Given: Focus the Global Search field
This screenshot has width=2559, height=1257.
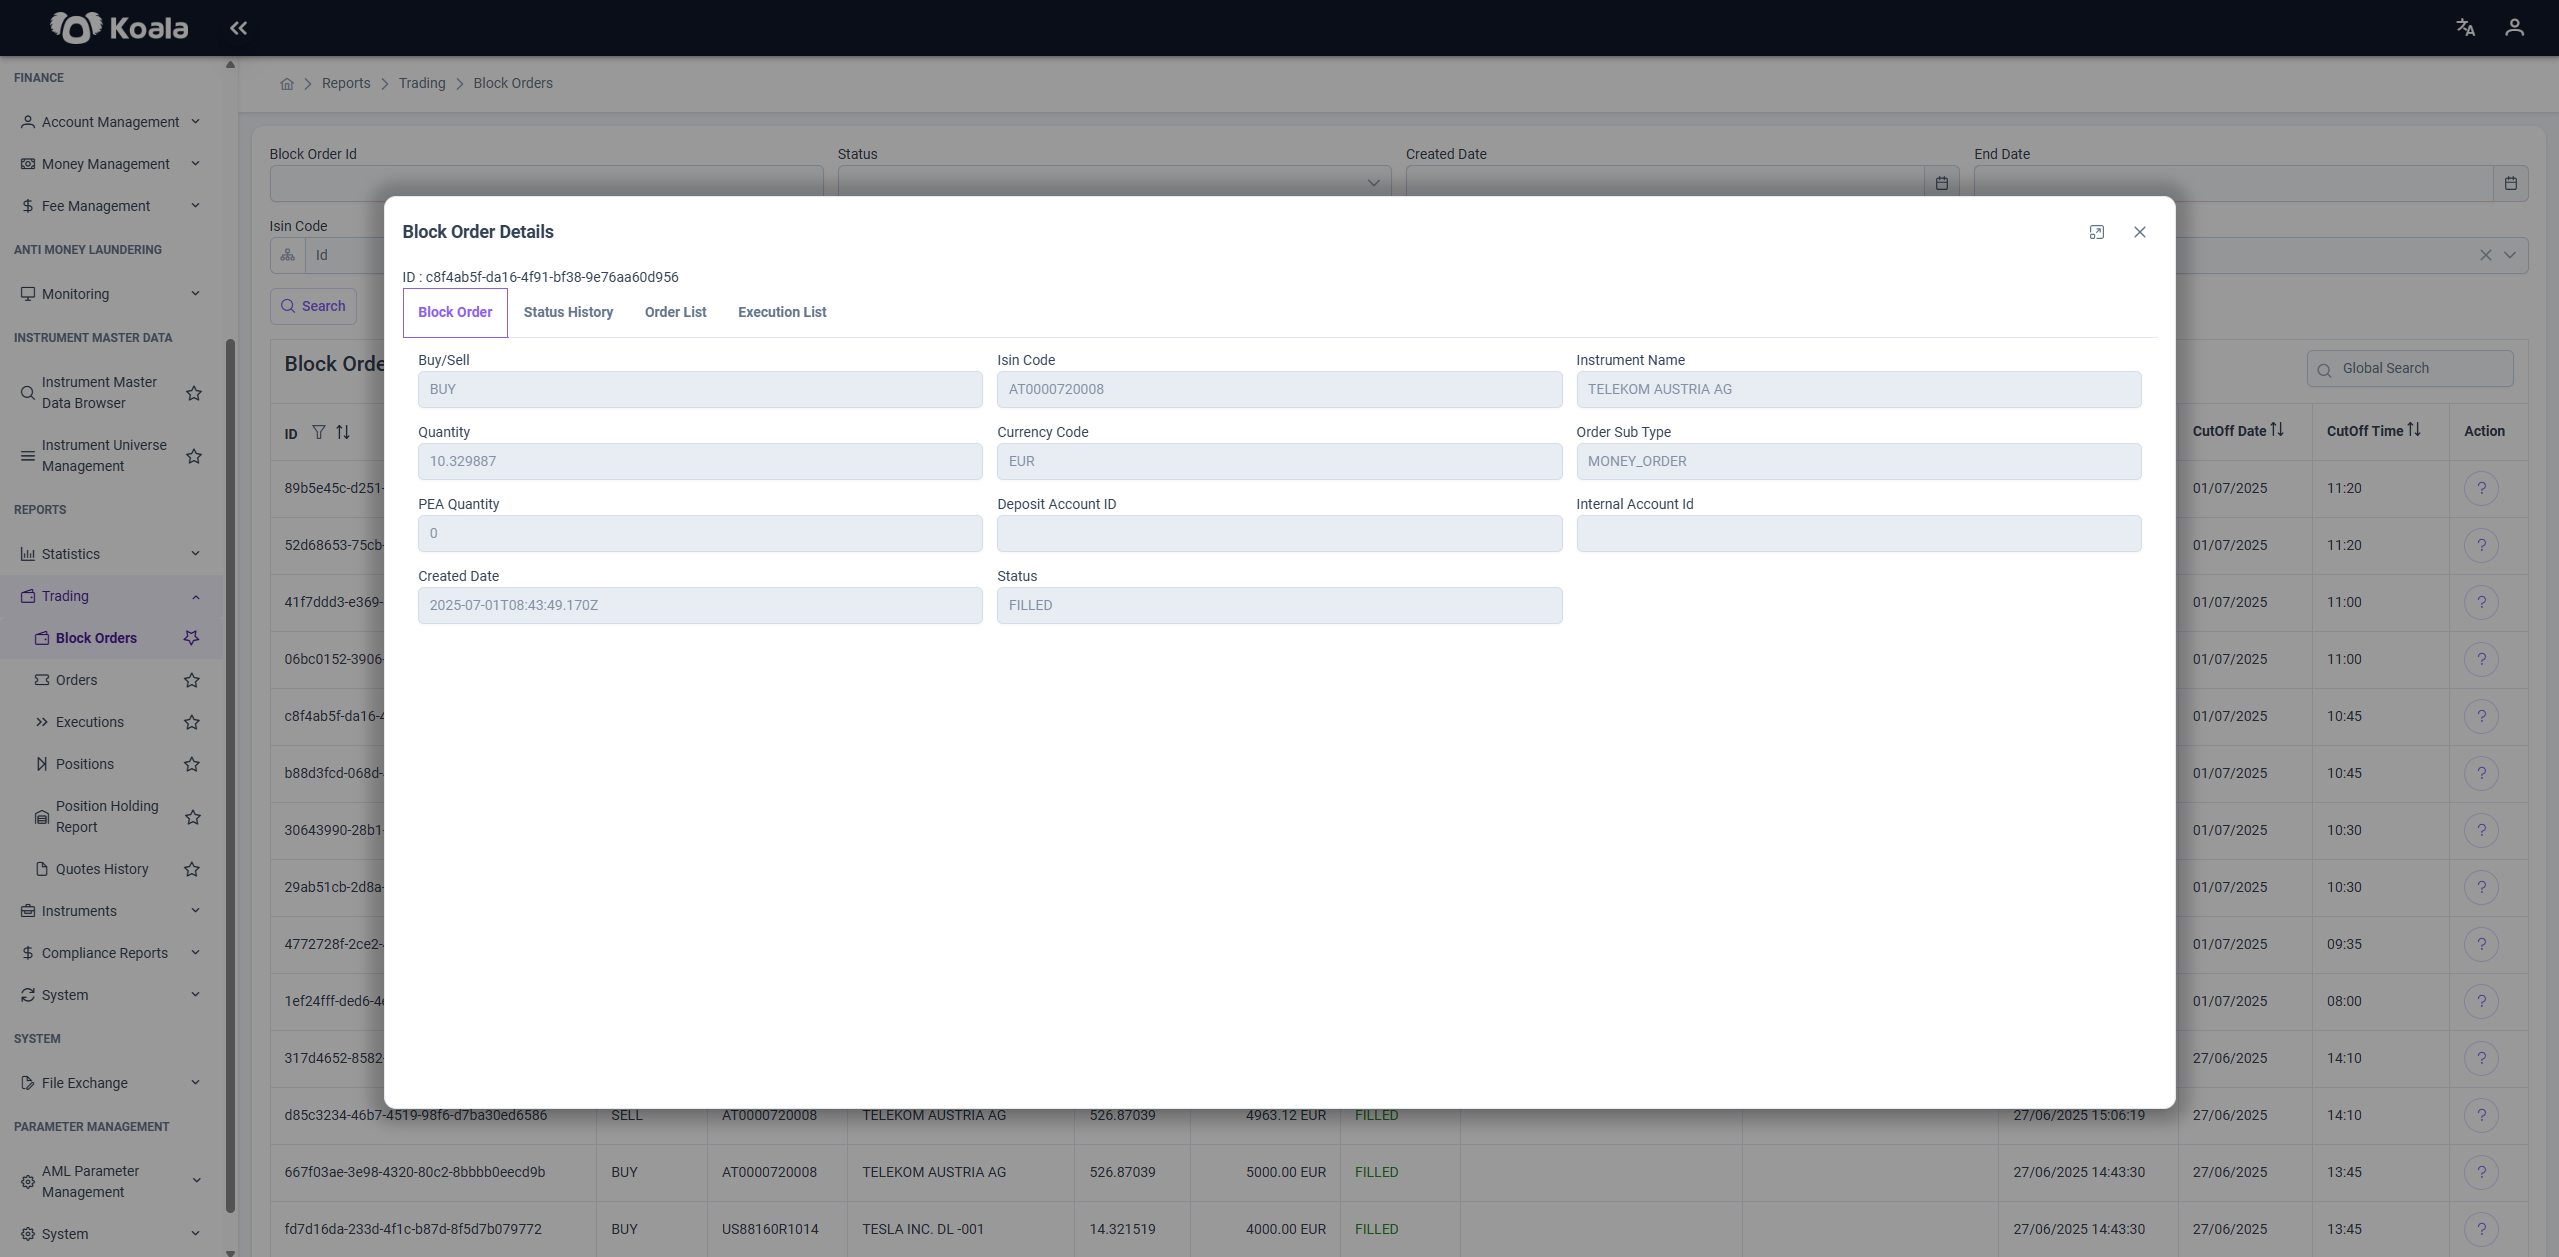Looking at the screenshot, I should (2410, 368).
